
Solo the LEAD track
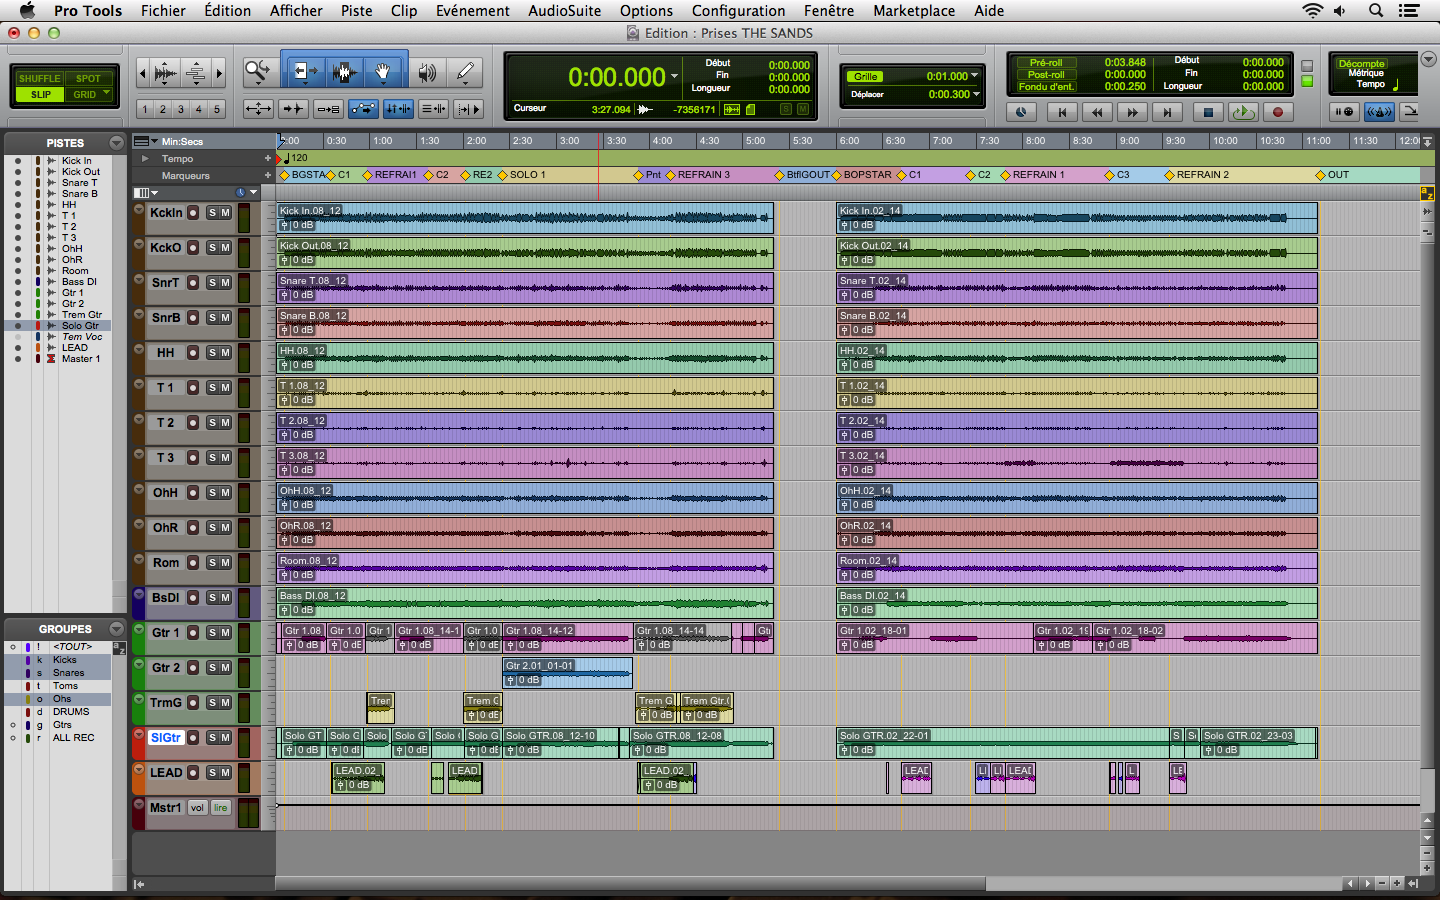(212, 773)
